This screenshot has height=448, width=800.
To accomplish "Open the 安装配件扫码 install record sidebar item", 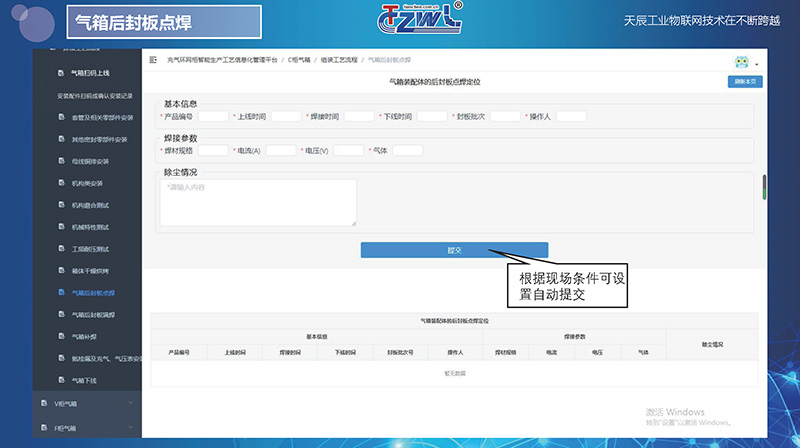I will (95, 96).
